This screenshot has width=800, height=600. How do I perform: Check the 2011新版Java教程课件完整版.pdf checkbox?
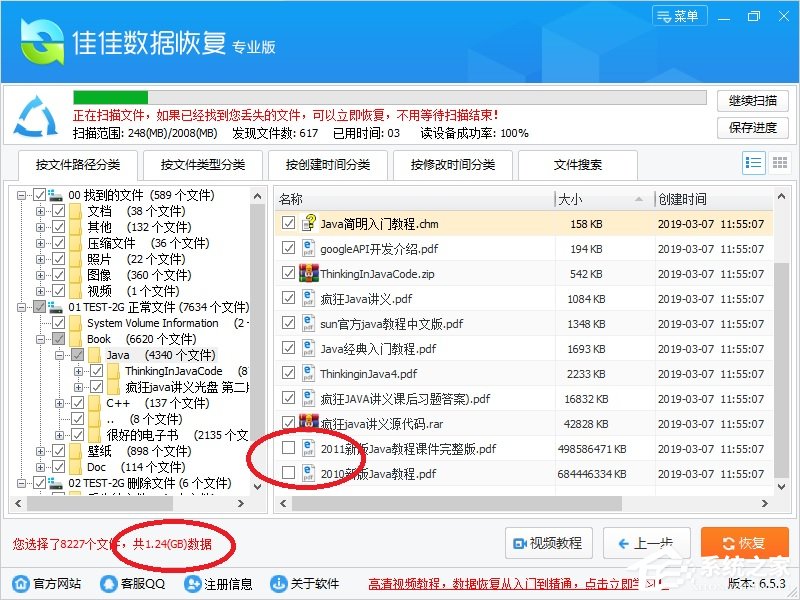(288, 448)
